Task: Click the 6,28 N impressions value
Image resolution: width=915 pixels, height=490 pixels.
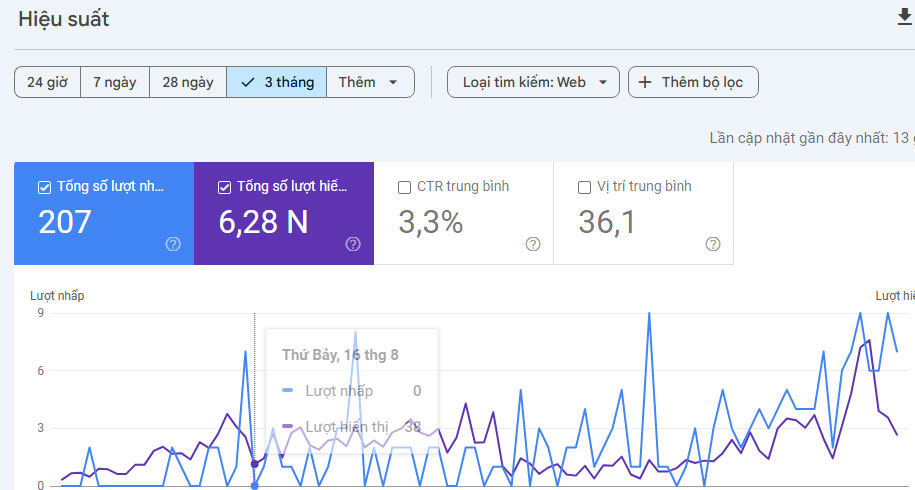Action: [x=263, y=222]
